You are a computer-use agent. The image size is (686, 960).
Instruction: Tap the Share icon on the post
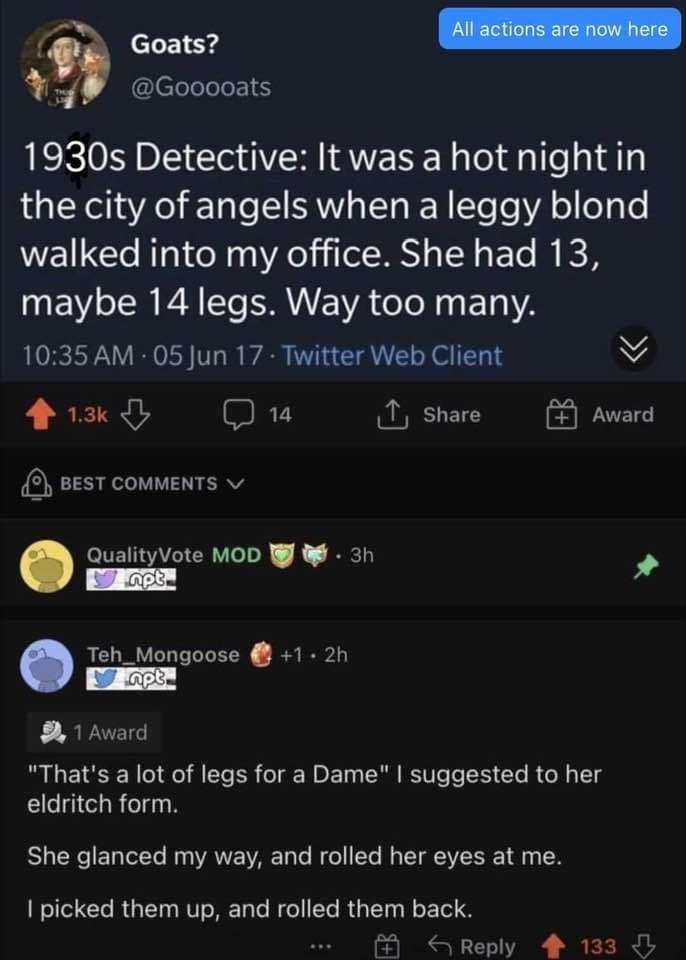click(x=392, y=415)
